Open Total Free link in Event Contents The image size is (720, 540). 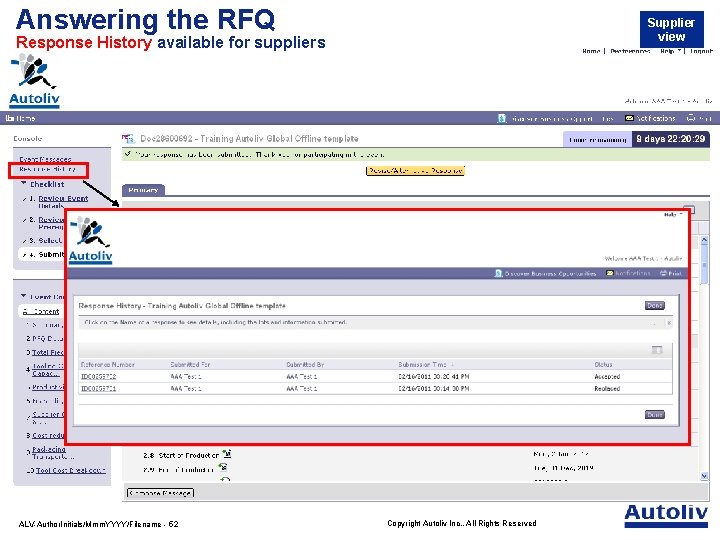click(x=48, y=353)
